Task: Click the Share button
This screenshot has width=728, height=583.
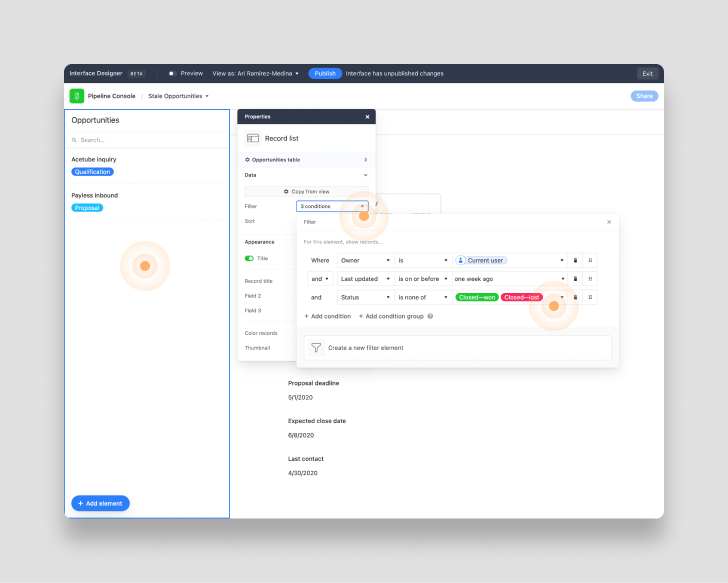Action: 644,96
